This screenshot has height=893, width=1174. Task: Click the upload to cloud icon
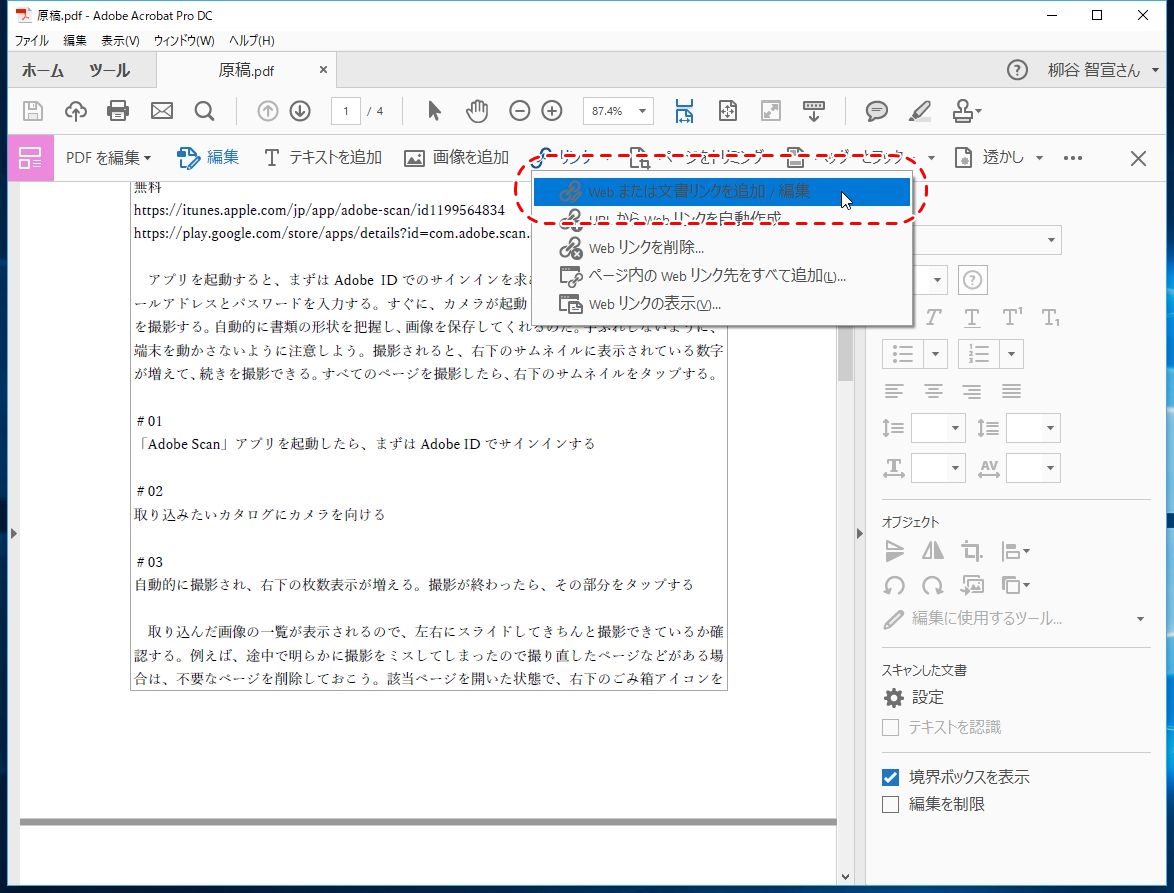click(x=76, y=111)
